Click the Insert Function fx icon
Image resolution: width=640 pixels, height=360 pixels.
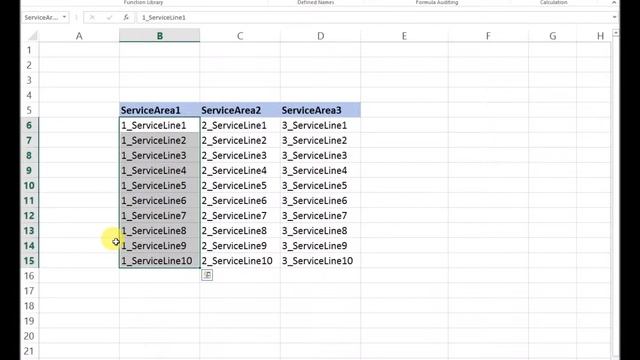click(x=126, y=18)
